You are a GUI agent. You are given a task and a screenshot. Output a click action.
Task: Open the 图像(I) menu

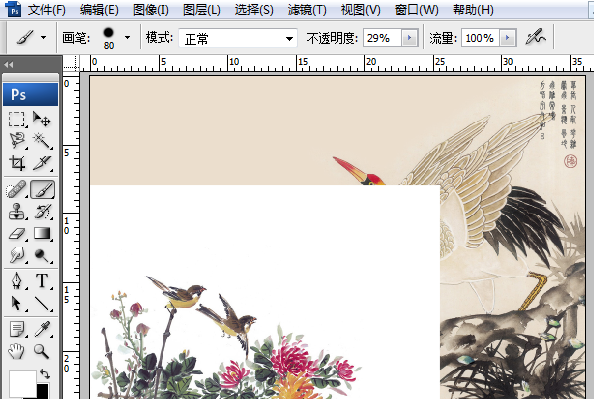(150, 9)
